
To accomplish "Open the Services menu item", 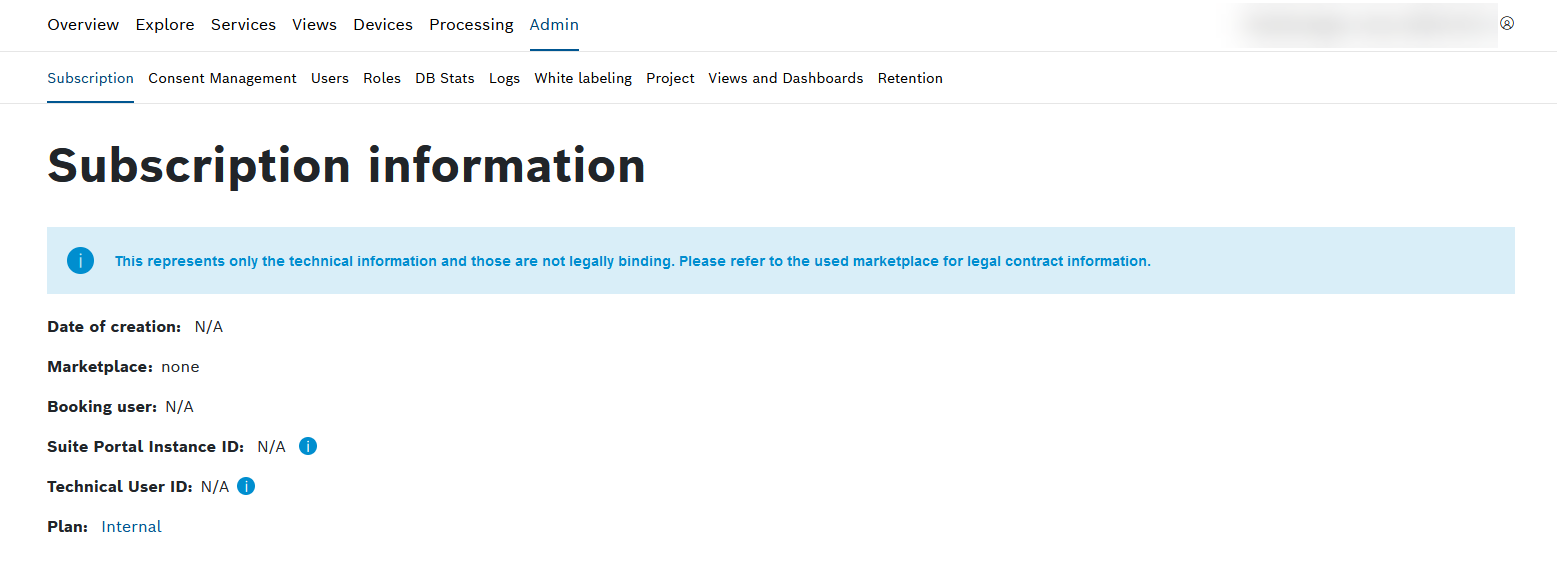I will pyautogui.click(x=243, y=25).
